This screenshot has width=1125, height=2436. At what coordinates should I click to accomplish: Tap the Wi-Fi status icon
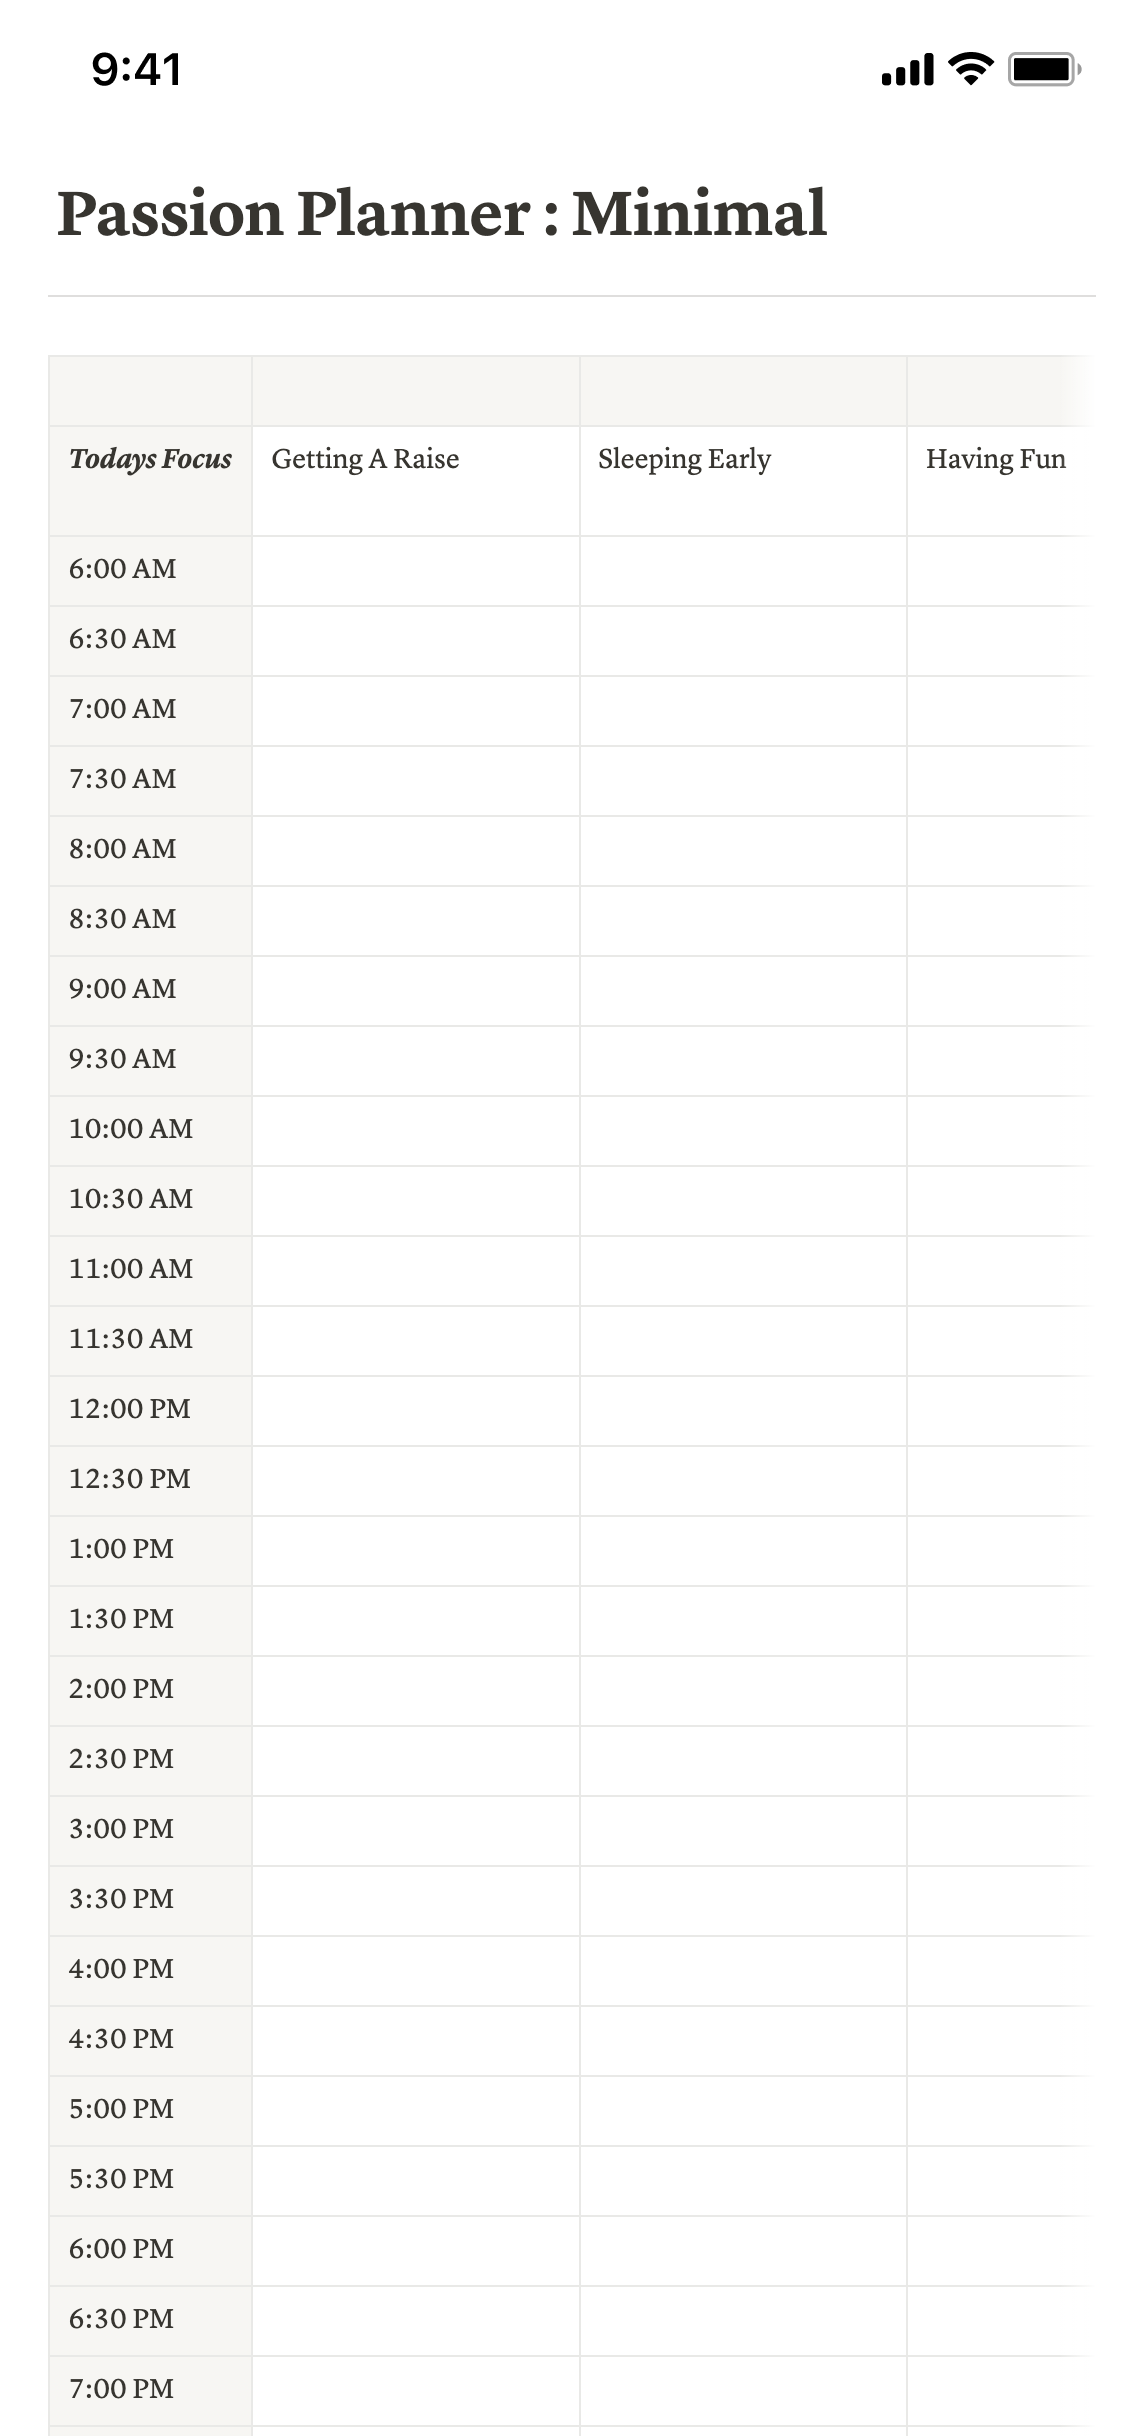click(969, 69)
